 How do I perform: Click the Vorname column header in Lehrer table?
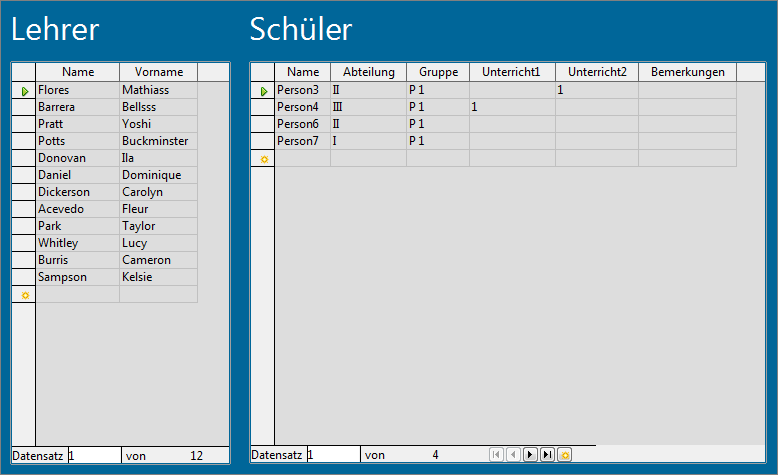(158, 72)
